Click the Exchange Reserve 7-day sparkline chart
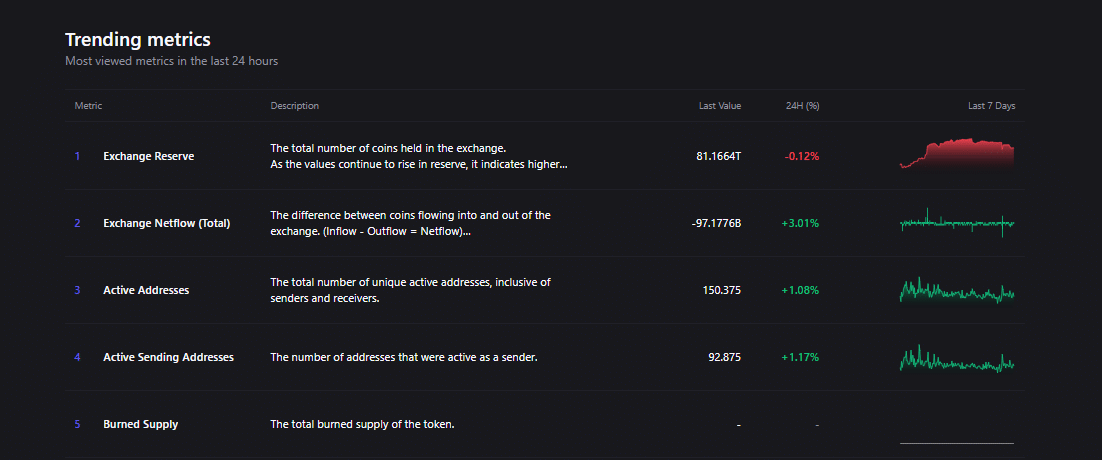Screen dimensions: 1102x460 point(957,155)
